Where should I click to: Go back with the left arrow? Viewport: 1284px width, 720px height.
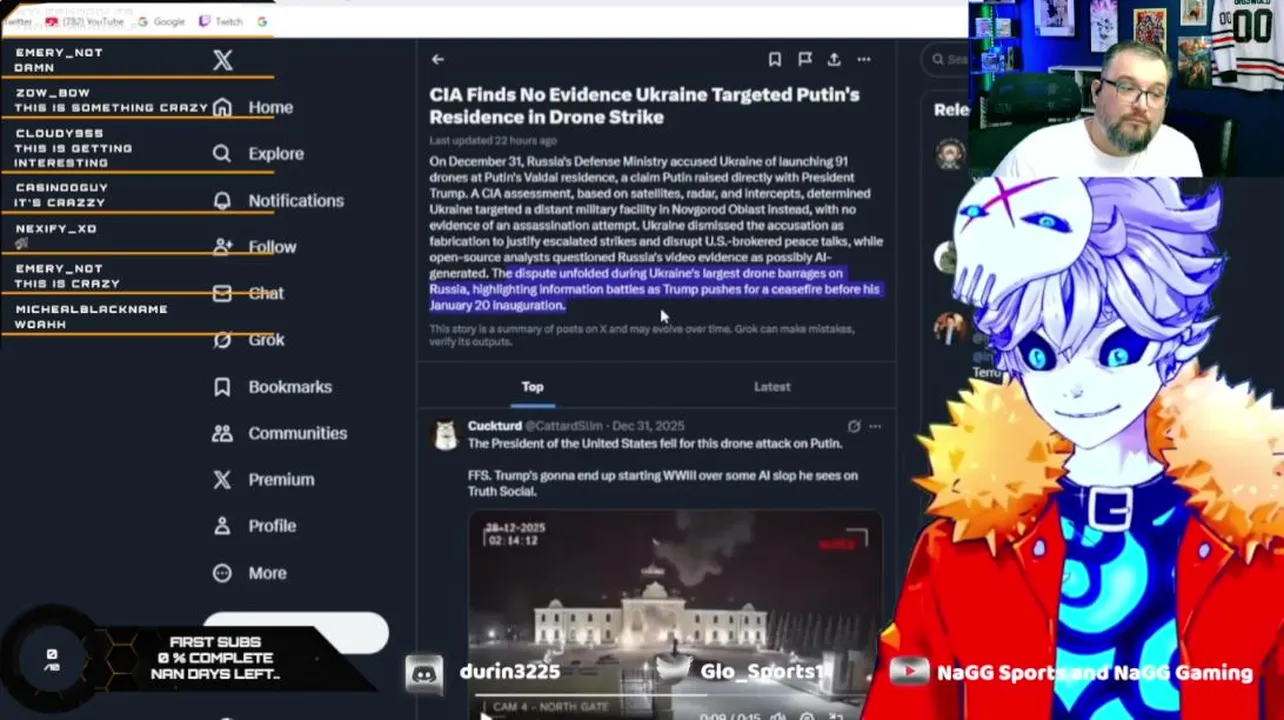[x=438, y=60]
